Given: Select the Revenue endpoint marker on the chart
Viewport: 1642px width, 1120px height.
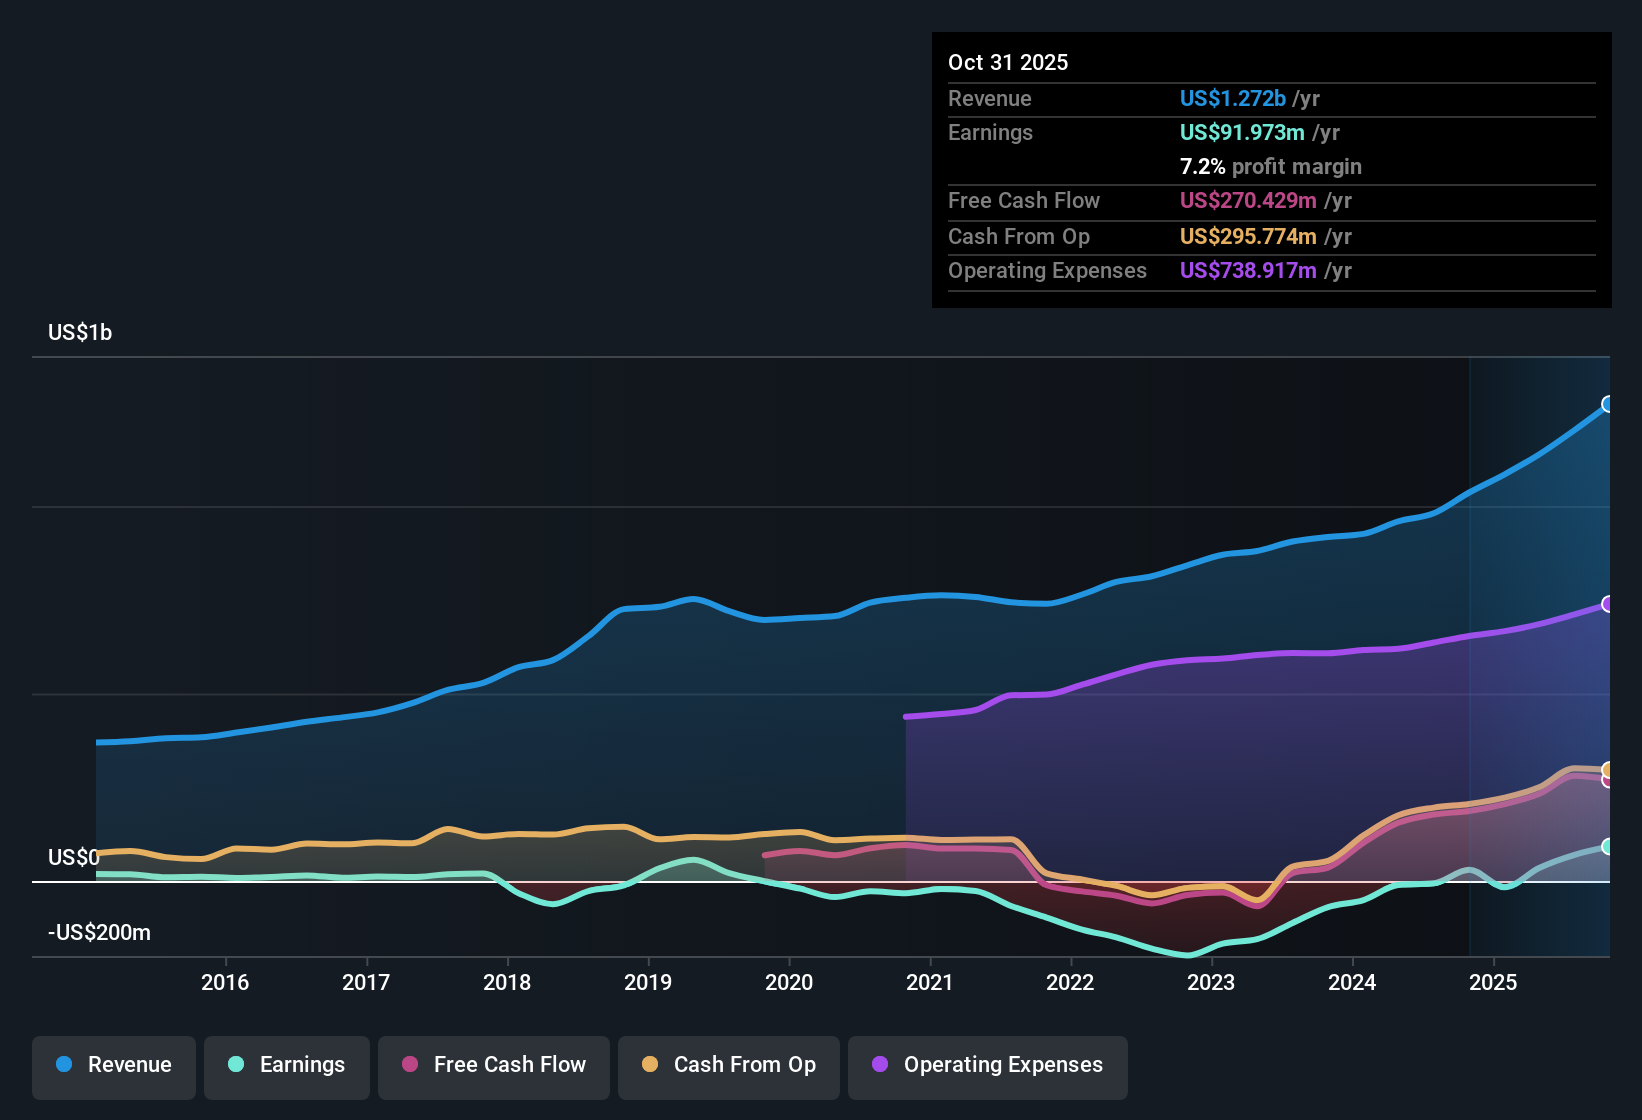Looking at the screenshot, I should point(1608,404).
